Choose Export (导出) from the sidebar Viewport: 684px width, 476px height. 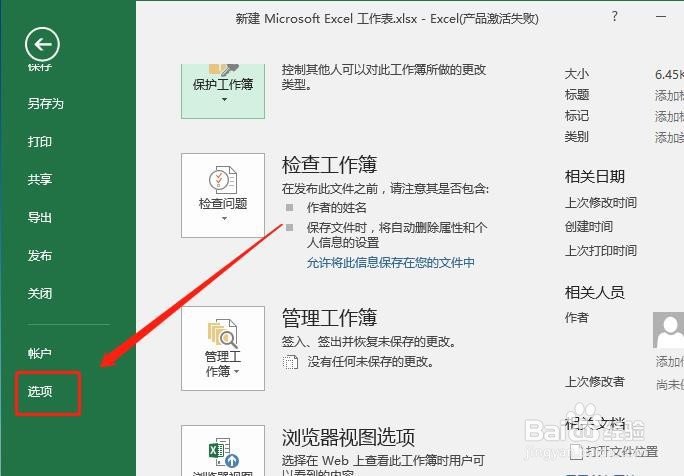(x=40, y=217)
